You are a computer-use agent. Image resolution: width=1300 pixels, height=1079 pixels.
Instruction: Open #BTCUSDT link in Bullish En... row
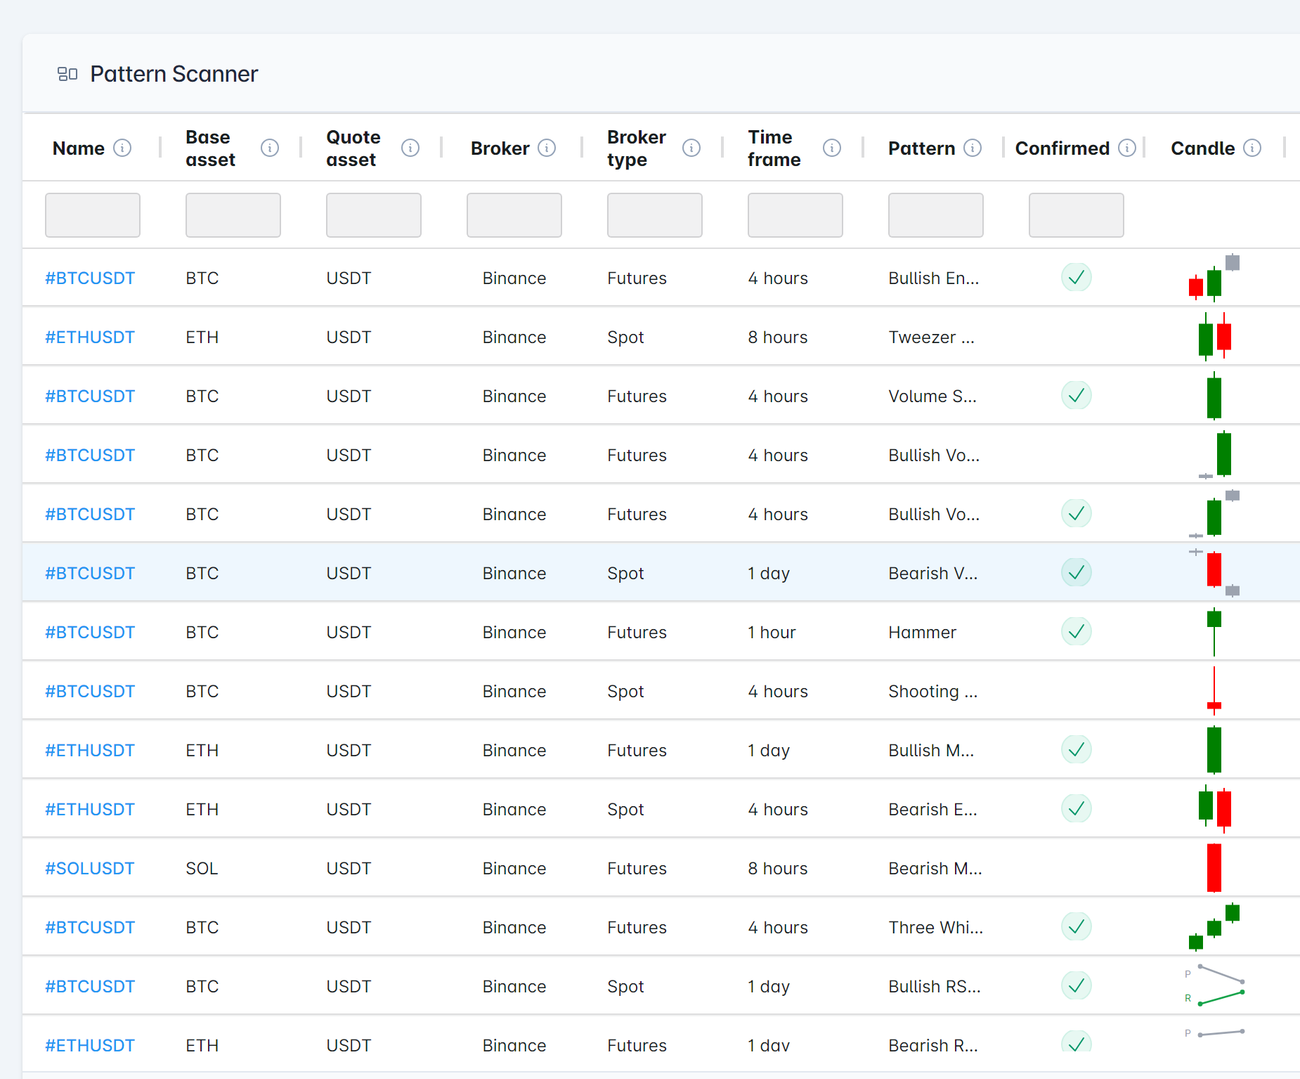[90, 278]
